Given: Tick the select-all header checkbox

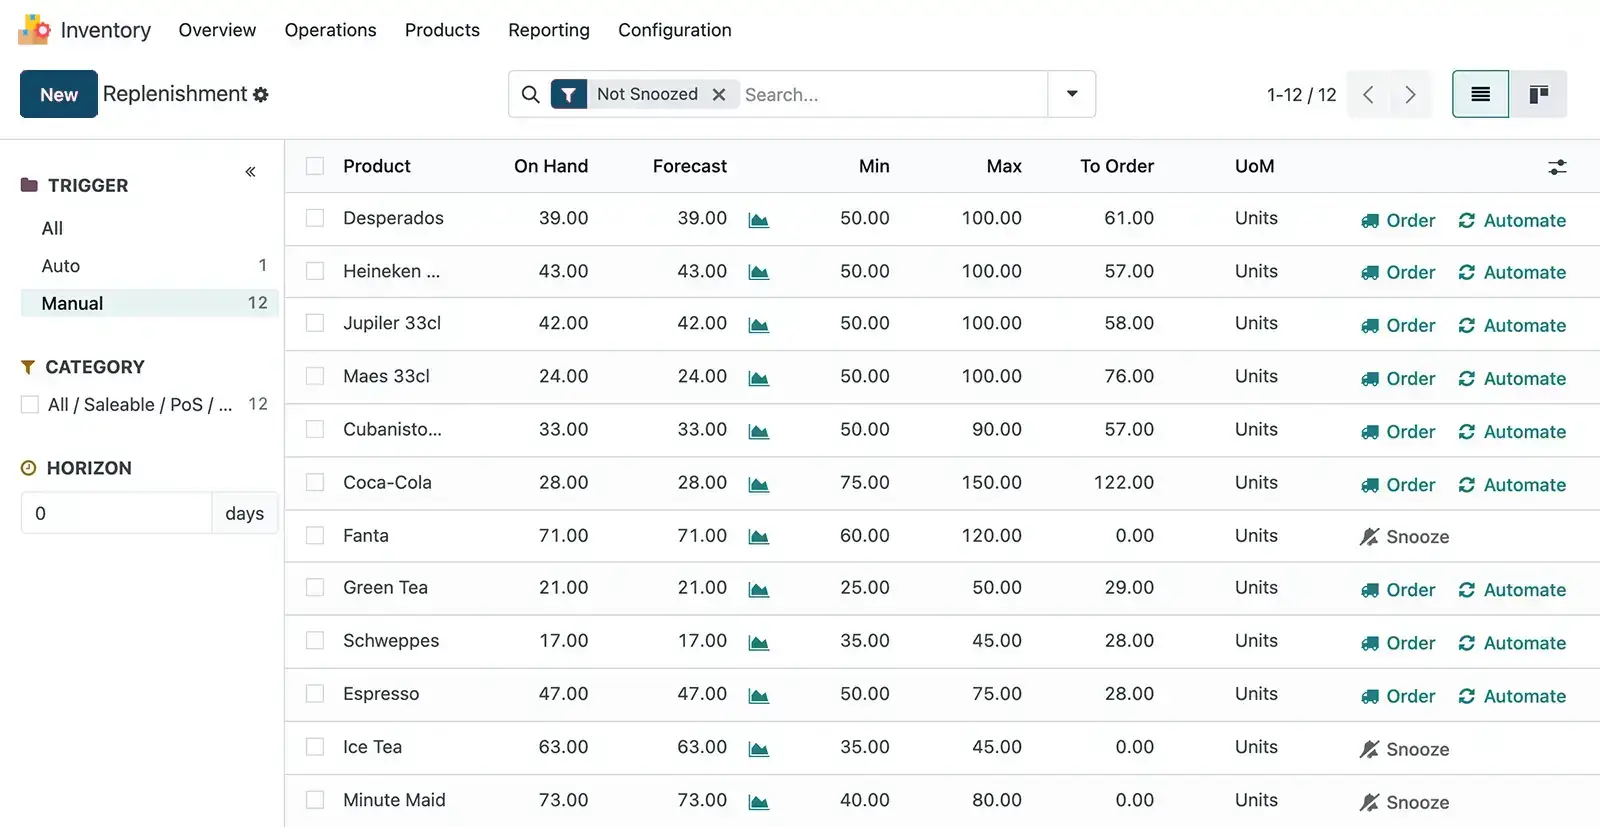Looking at the screenshot, I should point(315,166).
